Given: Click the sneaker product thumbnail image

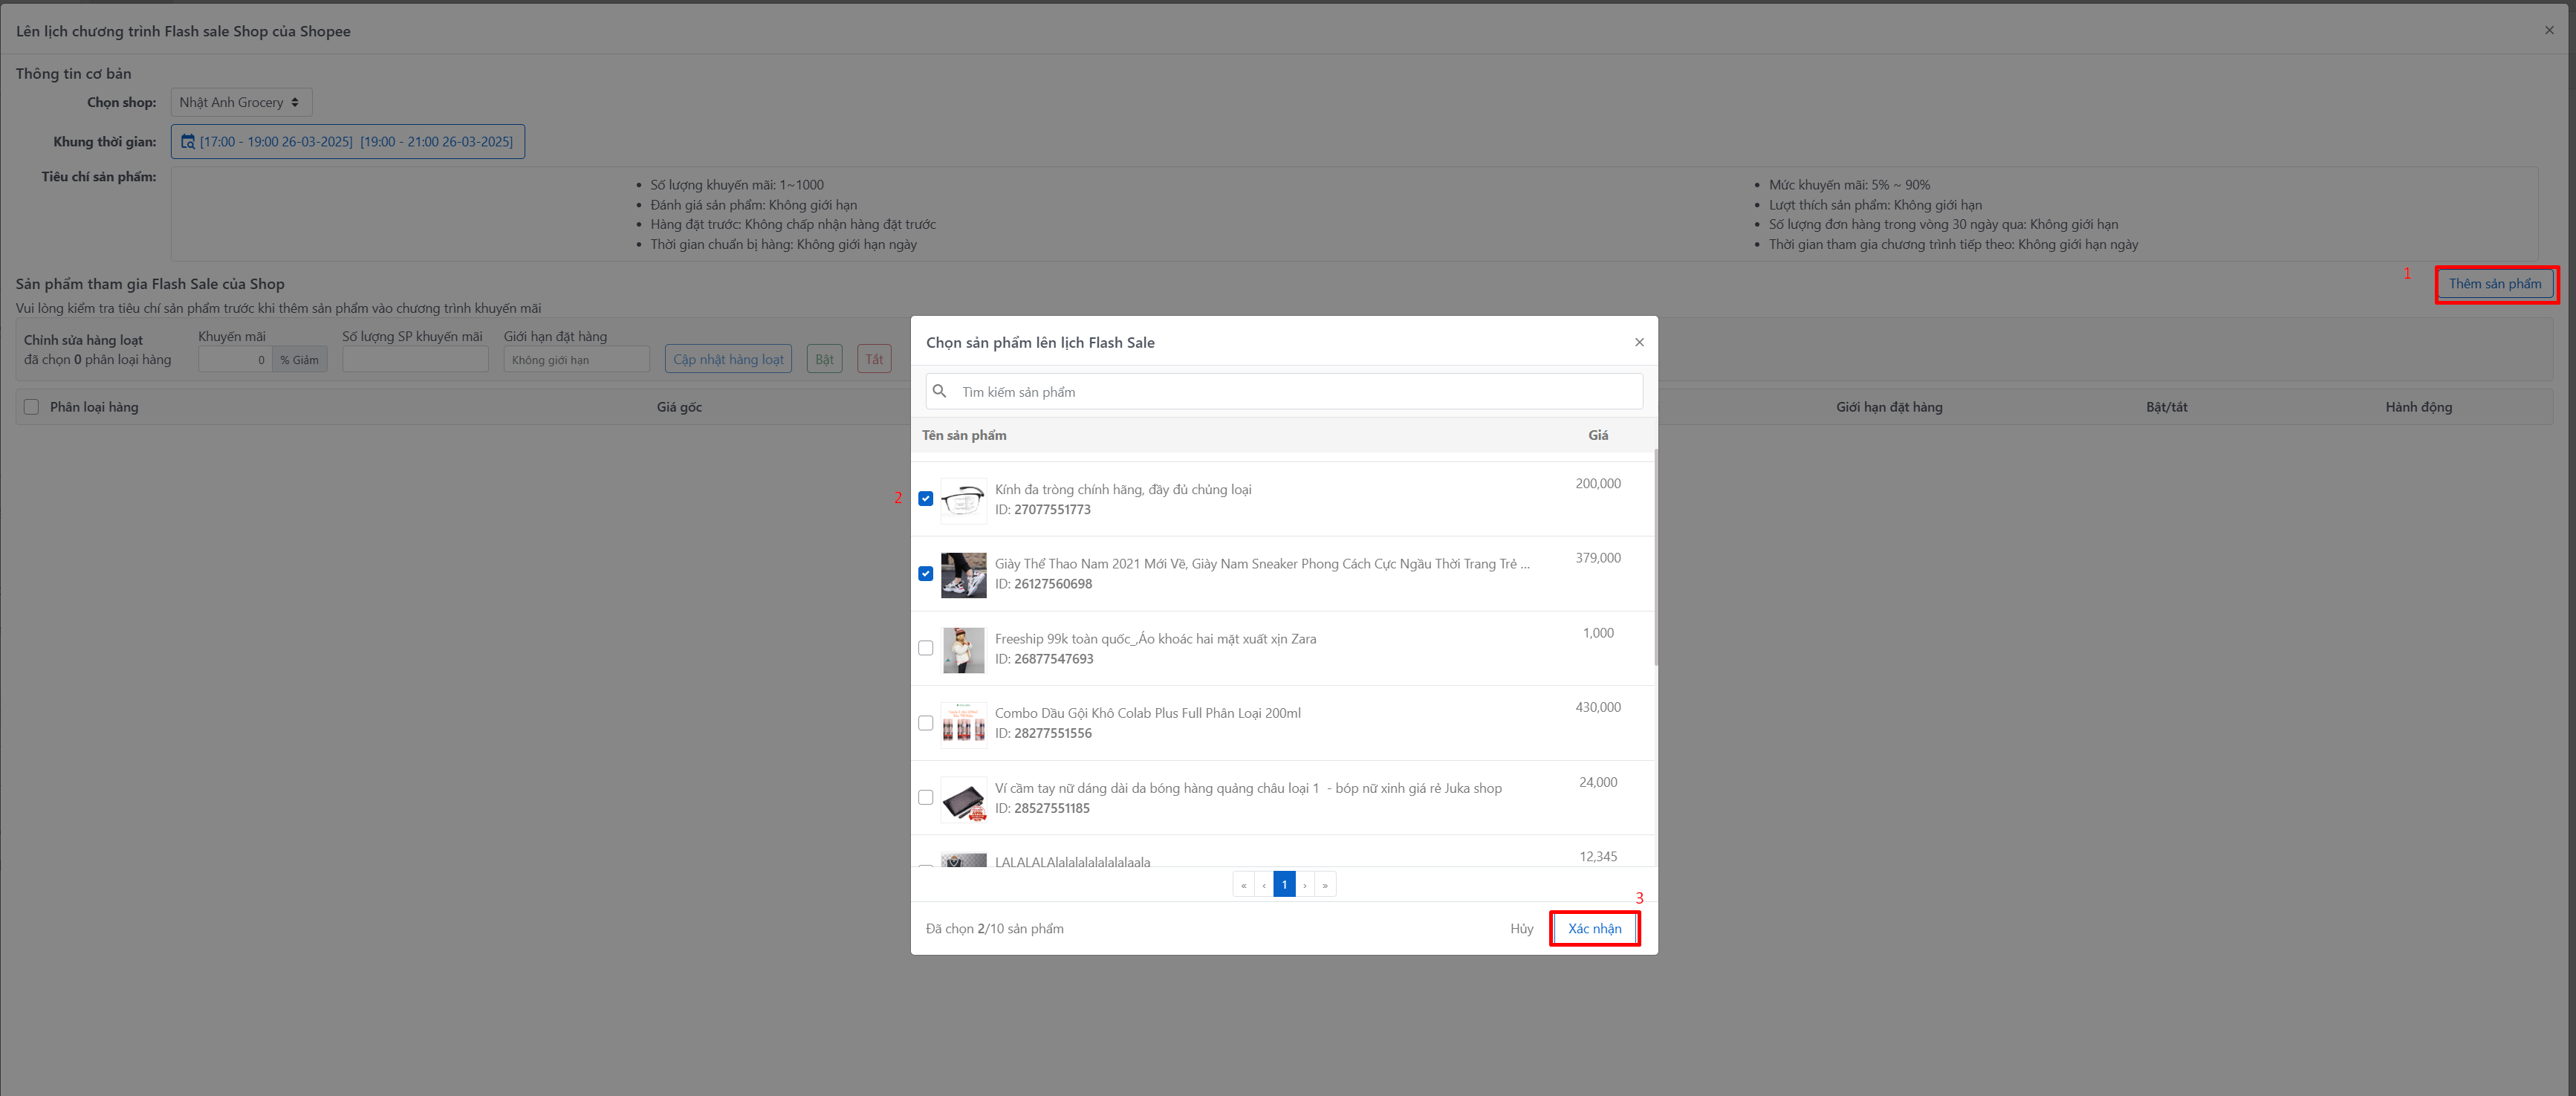Looking at the screenshot, I should (963, 575).
